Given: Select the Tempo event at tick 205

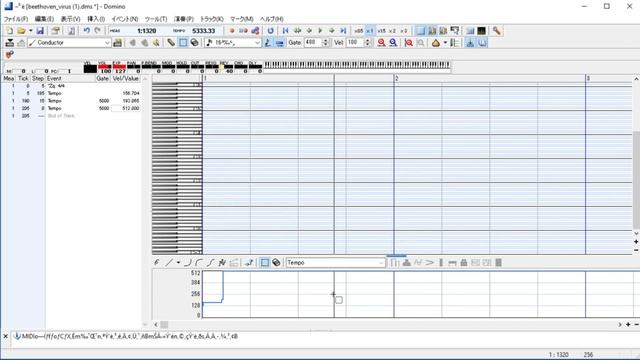Looking at the screenshot, I should (x=73, y=108).
